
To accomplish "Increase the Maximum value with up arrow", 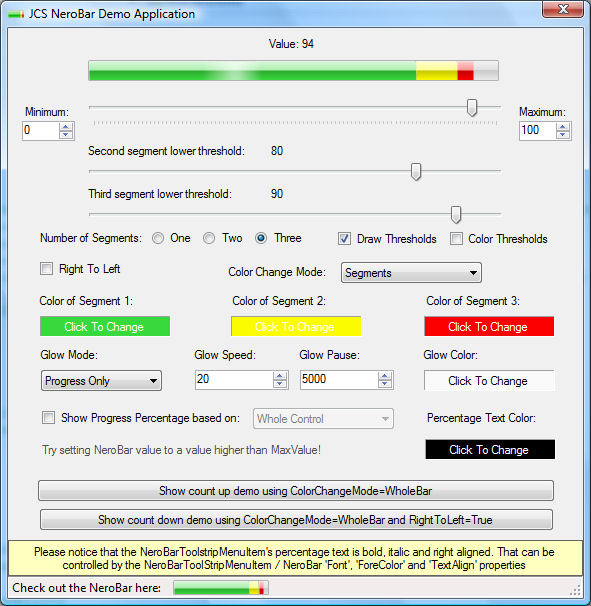I will point(562,127).
